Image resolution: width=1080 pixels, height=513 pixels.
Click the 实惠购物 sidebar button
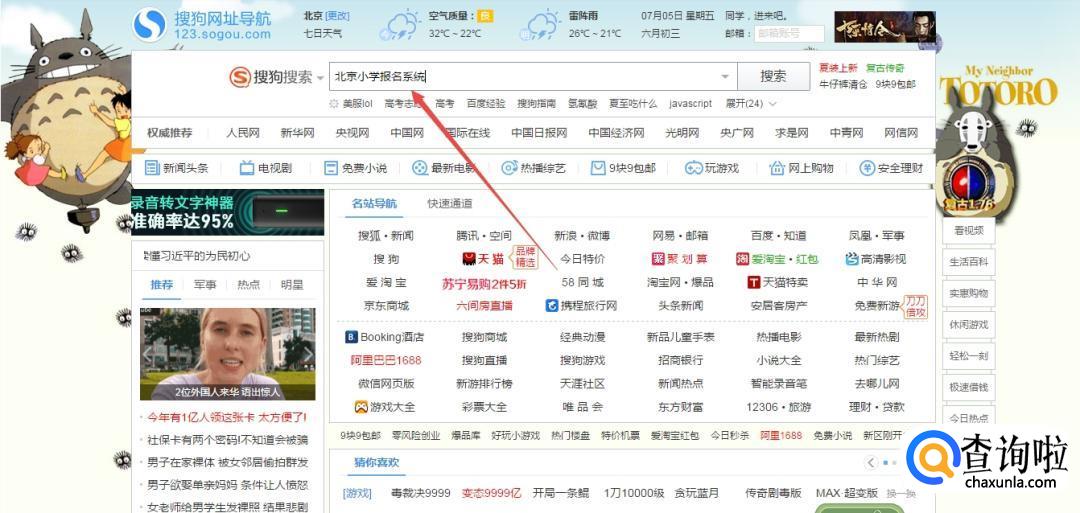(968, 293)
